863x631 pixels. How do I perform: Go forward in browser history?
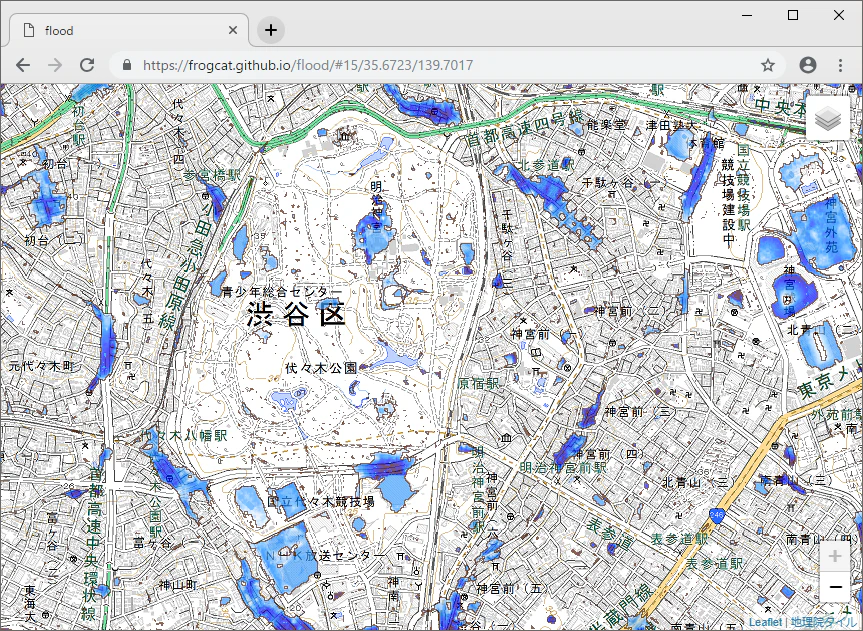tap(55, 65)
